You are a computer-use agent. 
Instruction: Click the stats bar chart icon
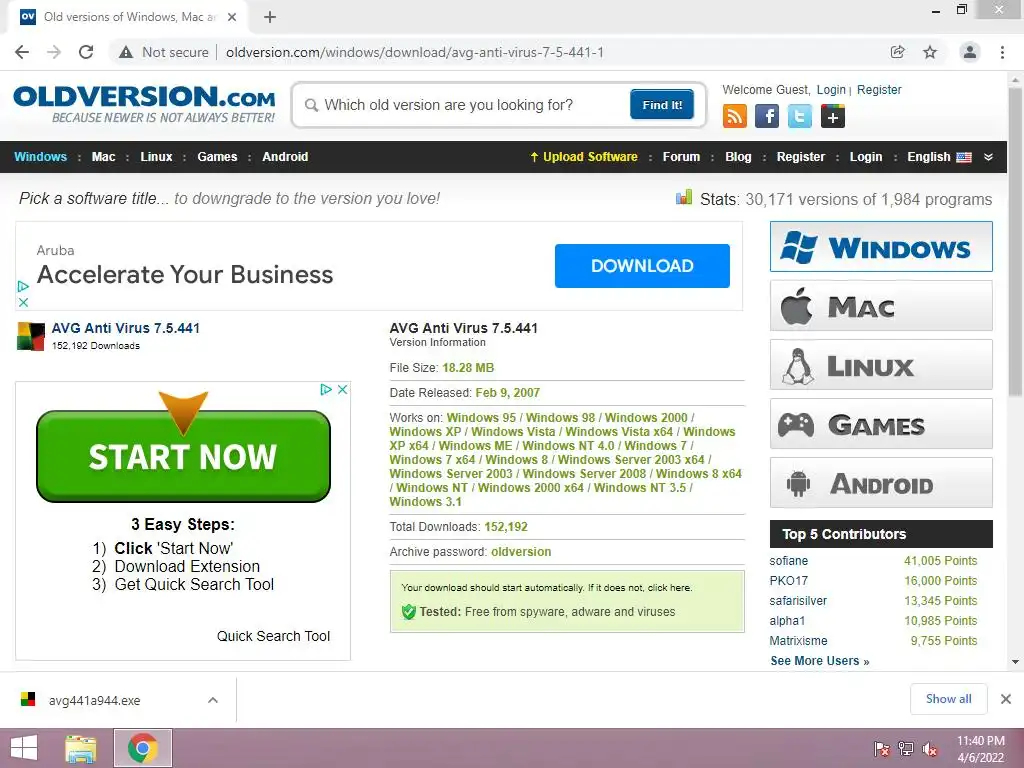click(x=684, y=197)
